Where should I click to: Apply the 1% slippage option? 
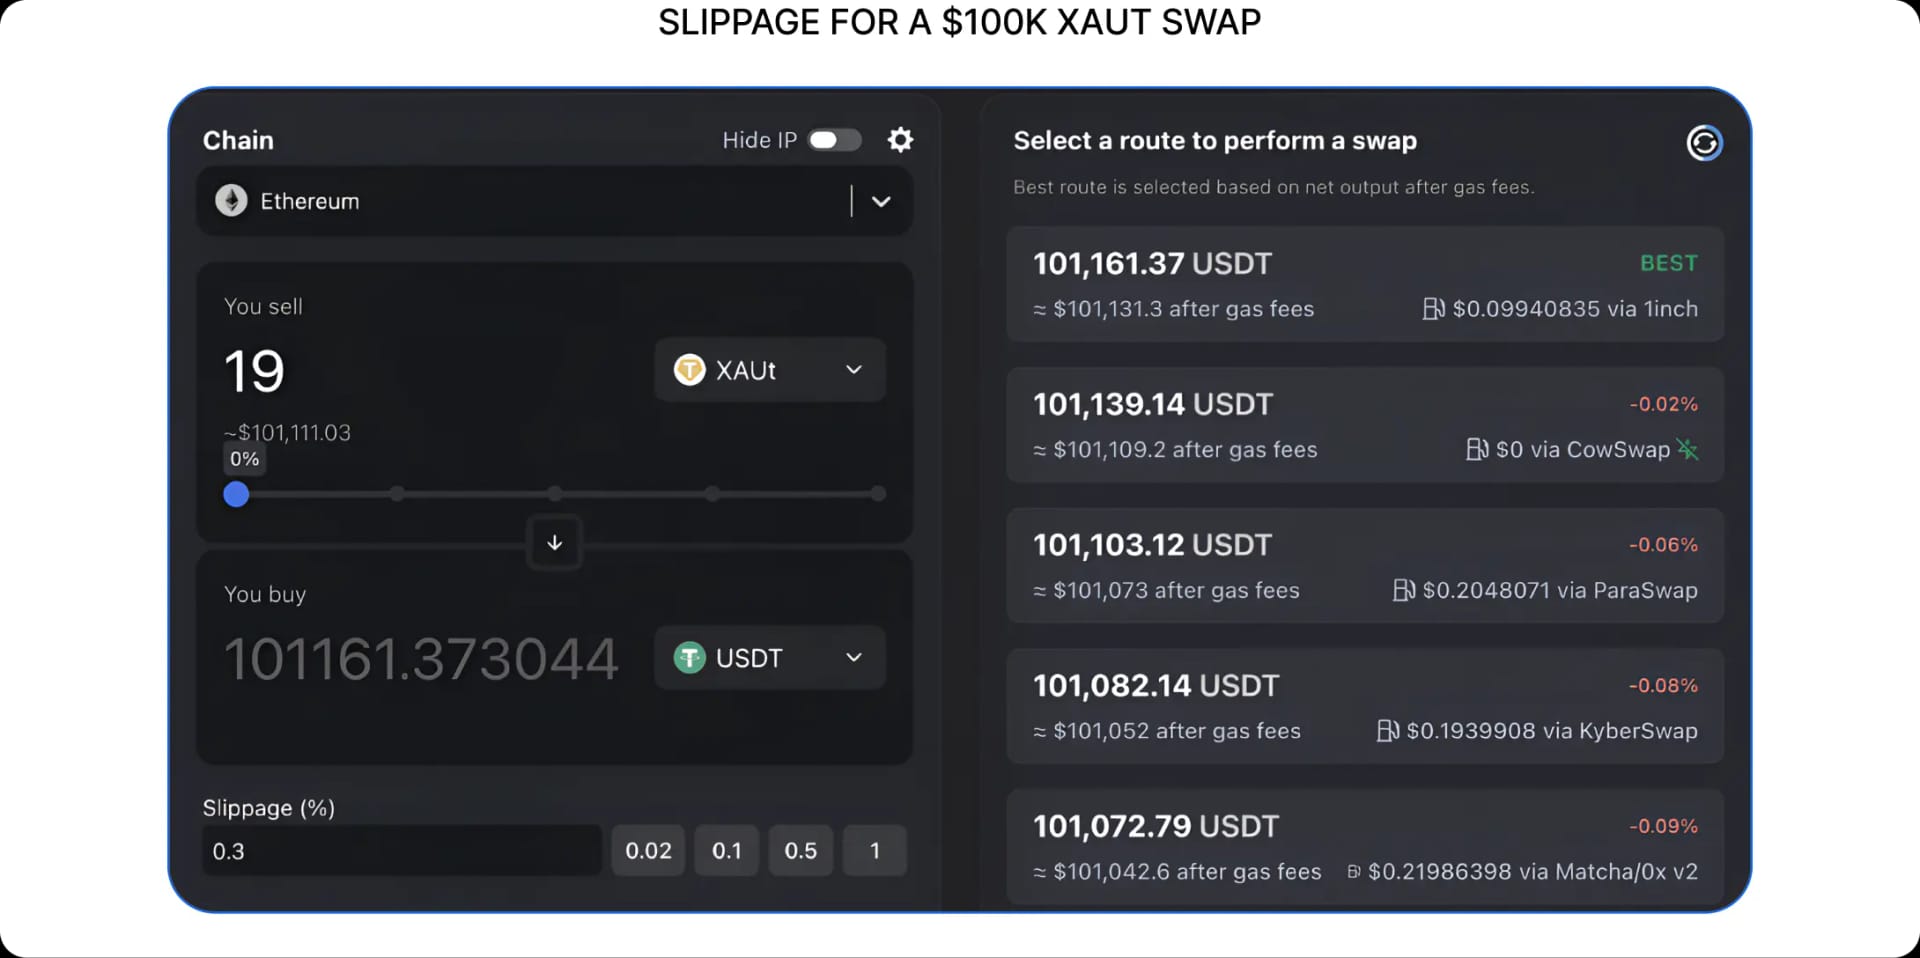(x=875, y=850)
